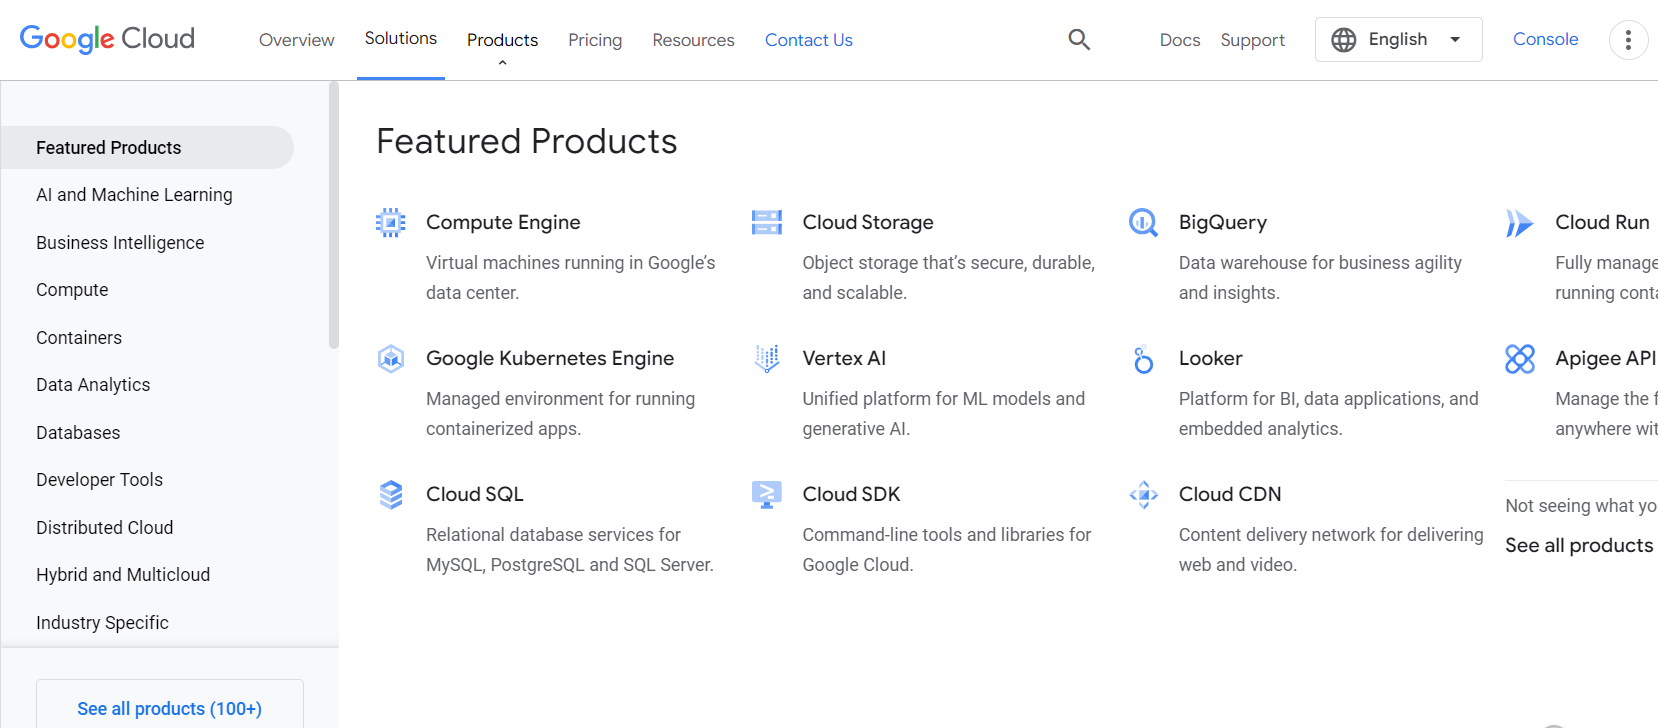The width and height of the screenshot is (1658, 728).
Task: Choose the Databases category in sidebar
Action: point(78,433)
